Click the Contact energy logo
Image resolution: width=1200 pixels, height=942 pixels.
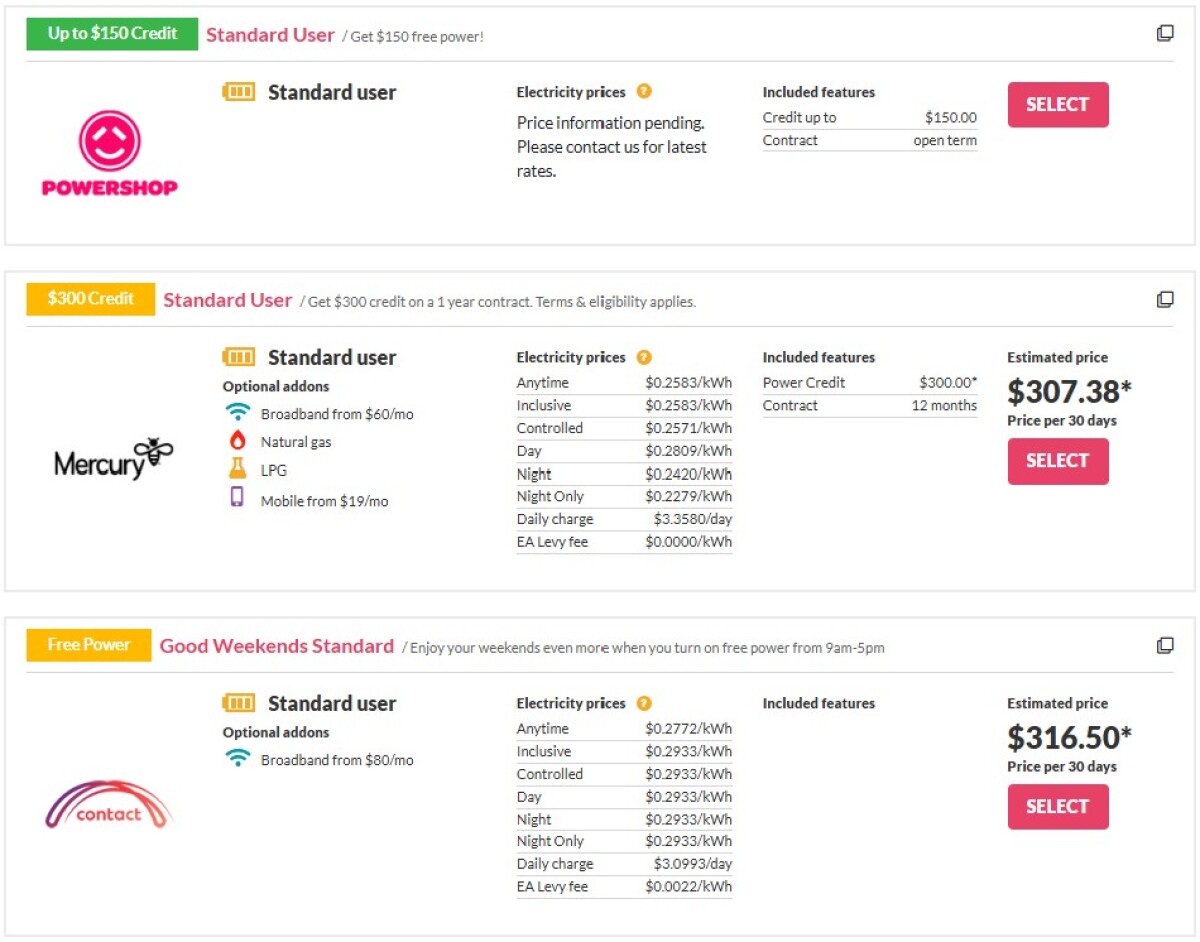tap(108, 805)
